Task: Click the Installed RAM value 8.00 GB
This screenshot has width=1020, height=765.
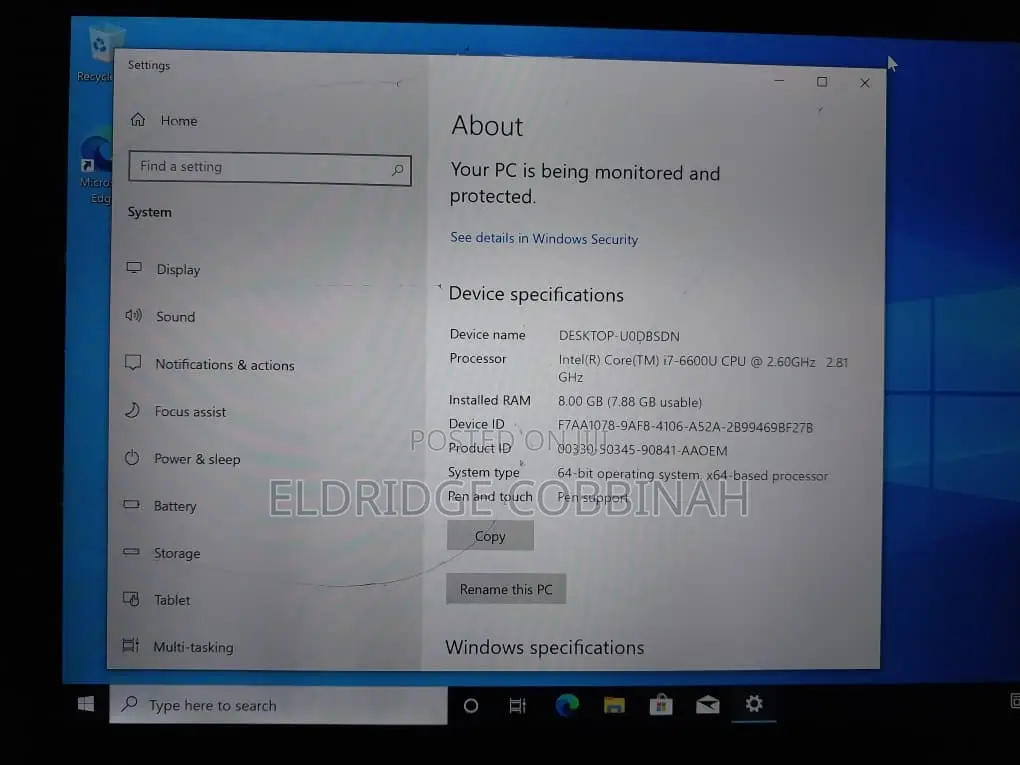Action: (x=630, y=402)
